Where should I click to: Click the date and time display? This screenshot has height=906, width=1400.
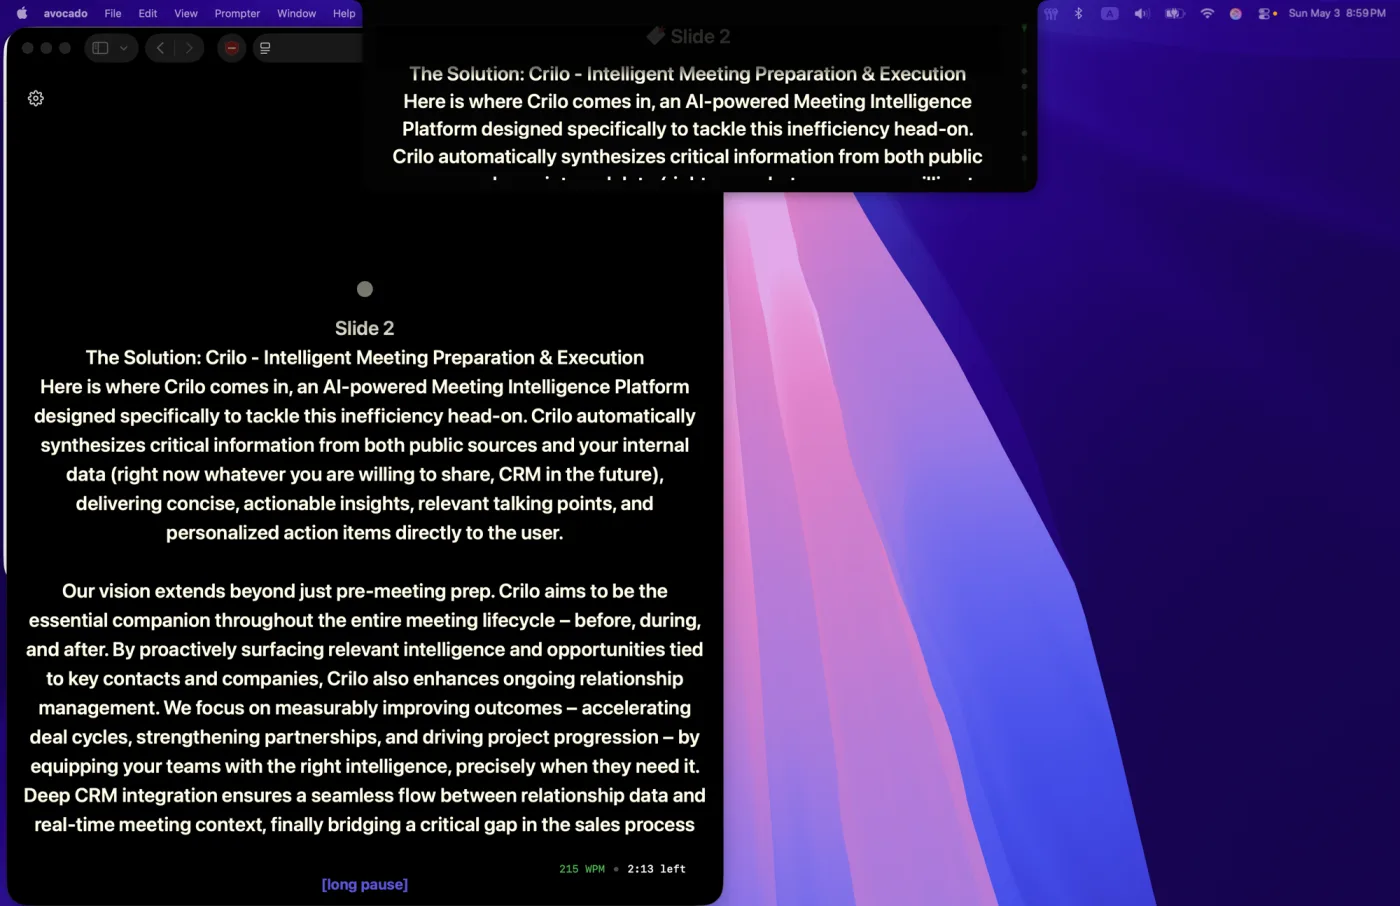[x=1337, y=13]
